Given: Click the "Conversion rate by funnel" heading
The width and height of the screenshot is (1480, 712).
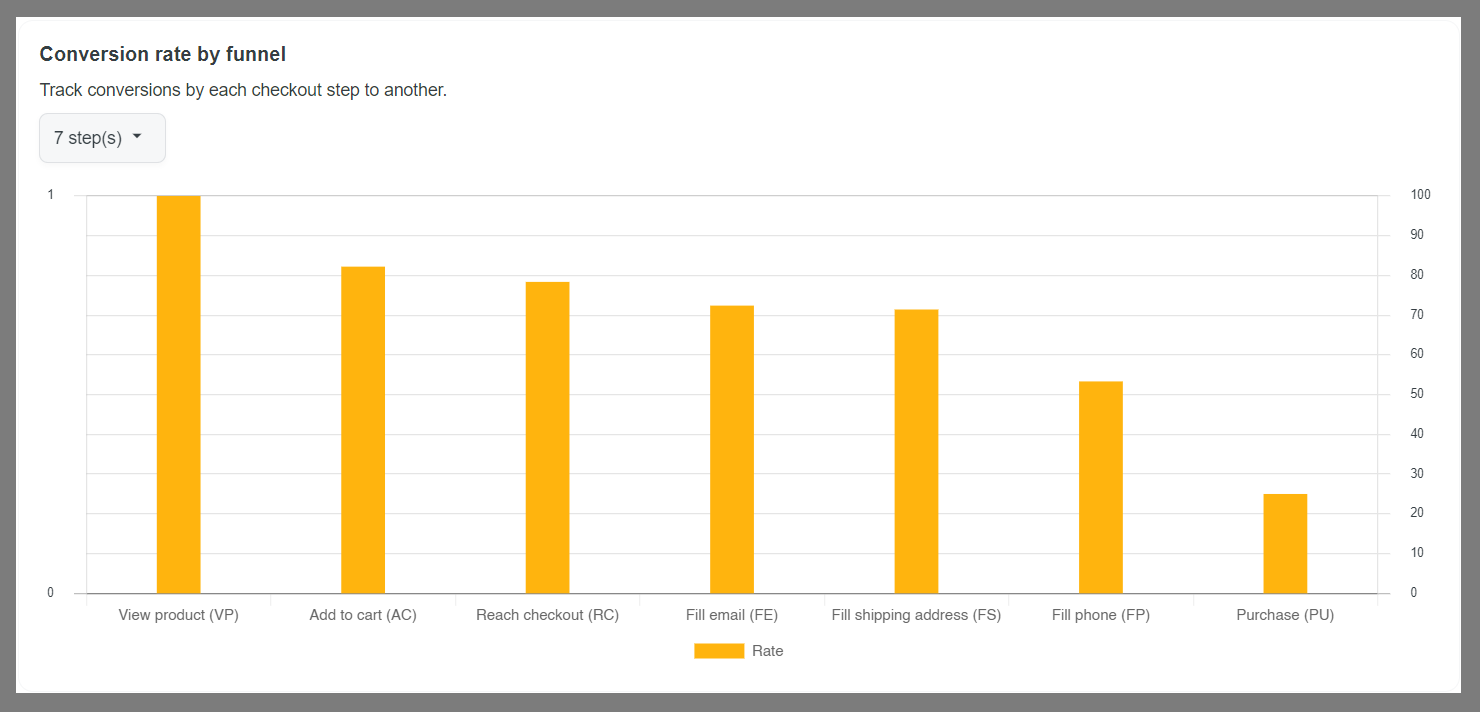Looking at the screenshot, I should (x=163, y=54).
